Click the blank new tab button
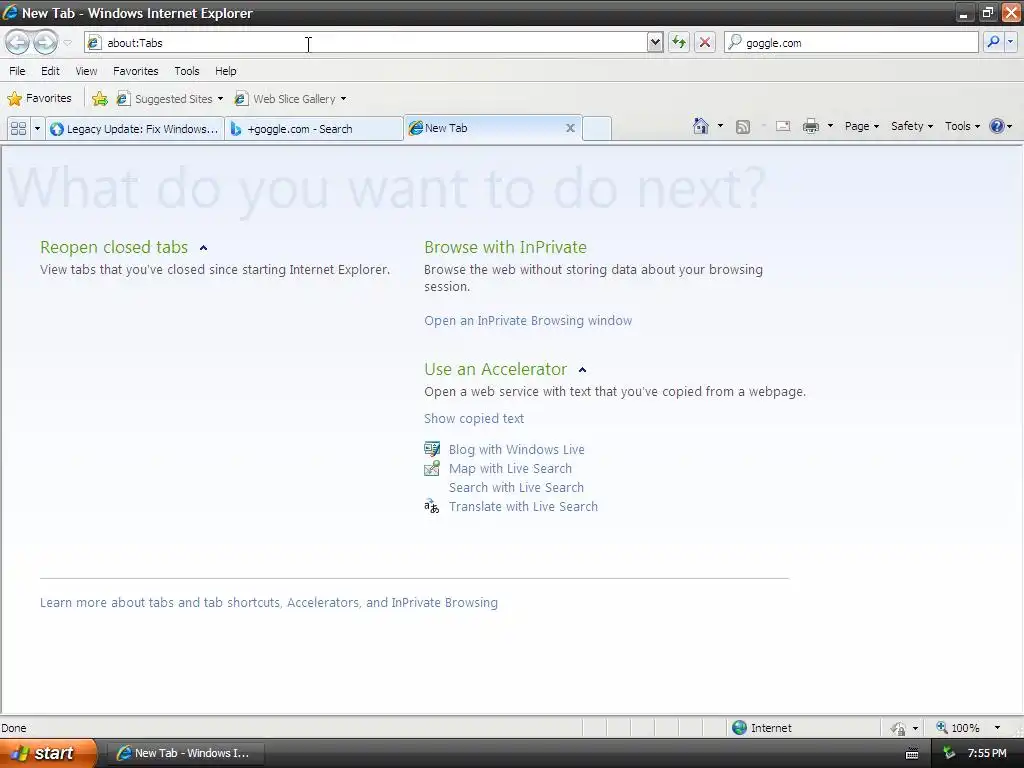 pos(596,129)
